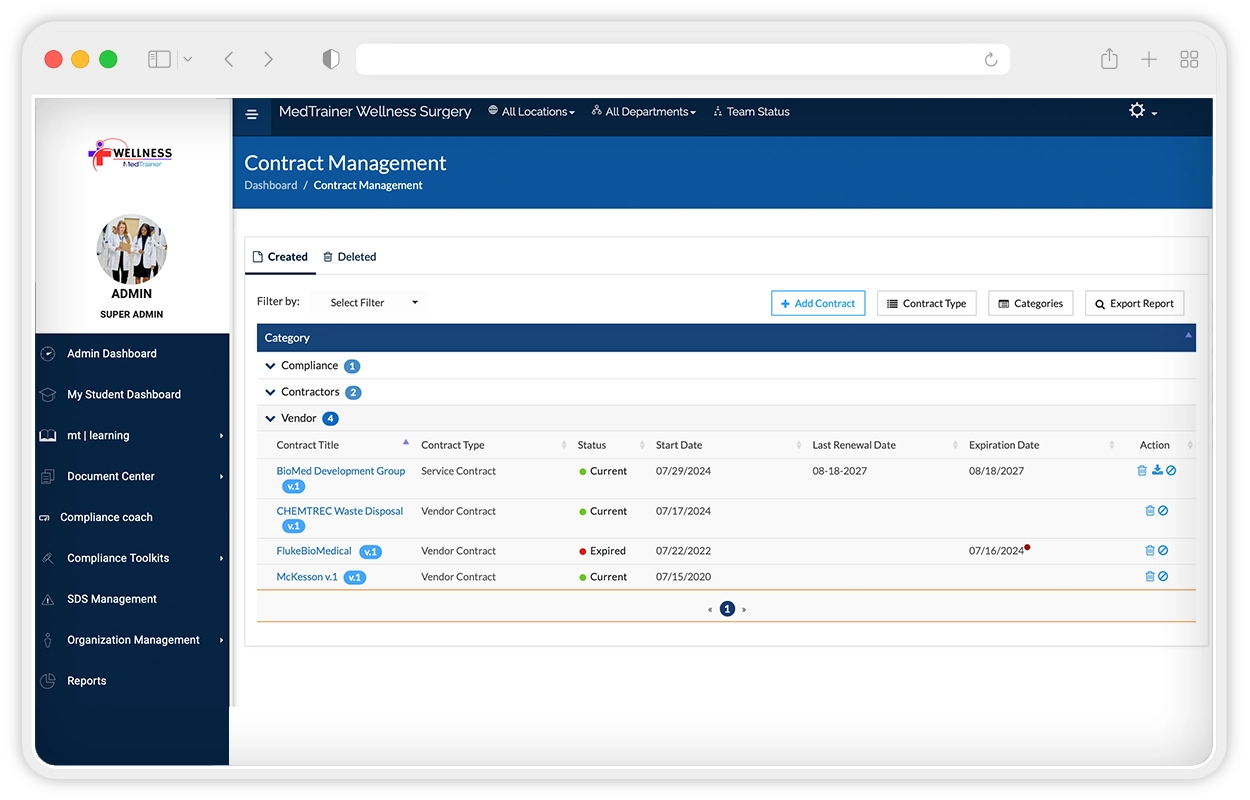Viewport: 1250px width, 800px height.
Task: Click the disable icon for FlukeBioMedical
Action: point(1163,551)
